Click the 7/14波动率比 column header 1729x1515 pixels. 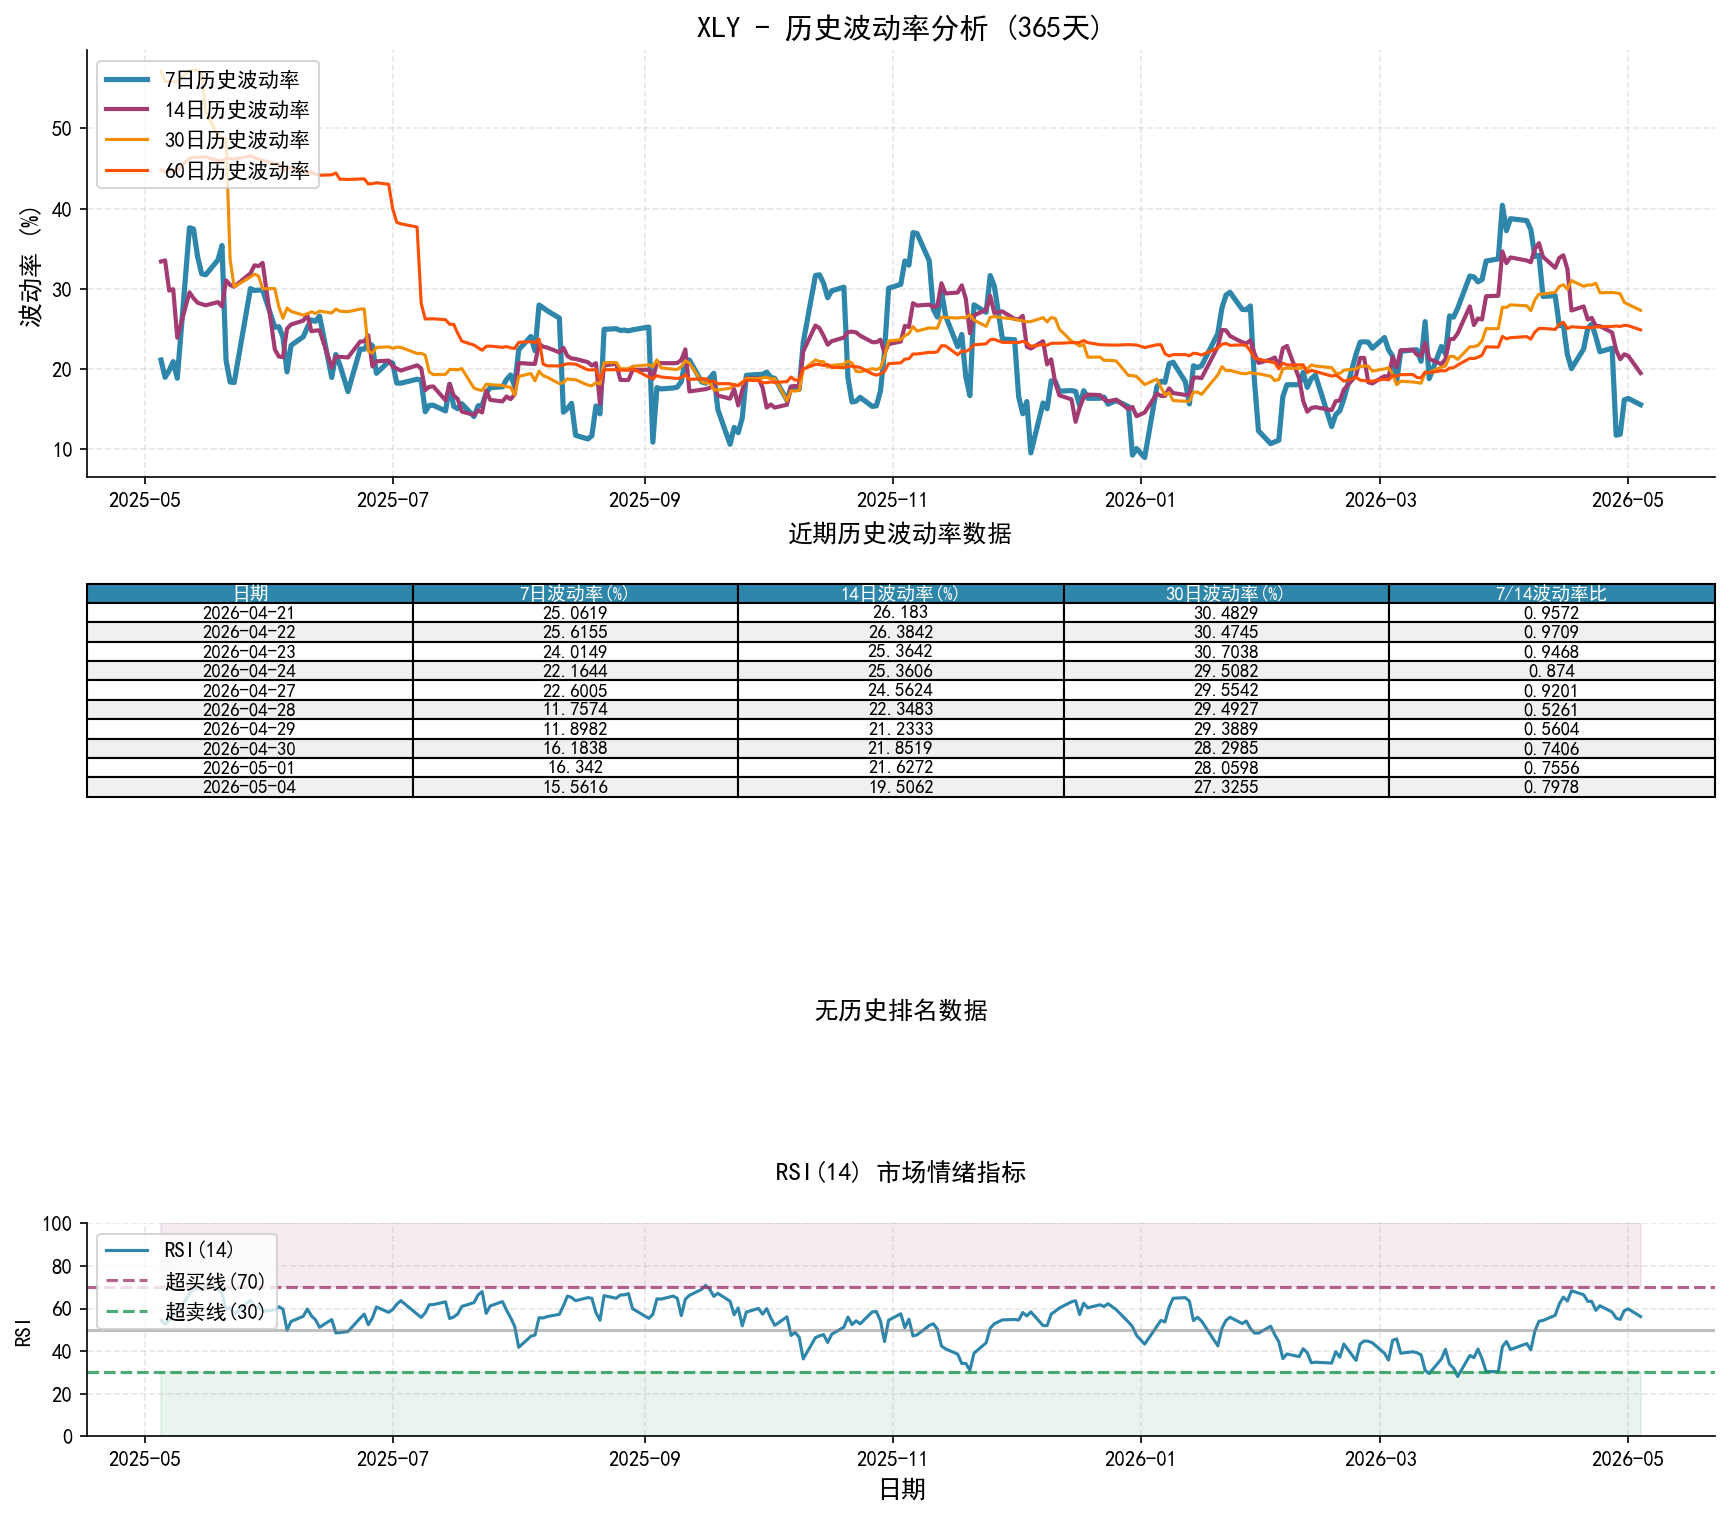point(1551,594)
